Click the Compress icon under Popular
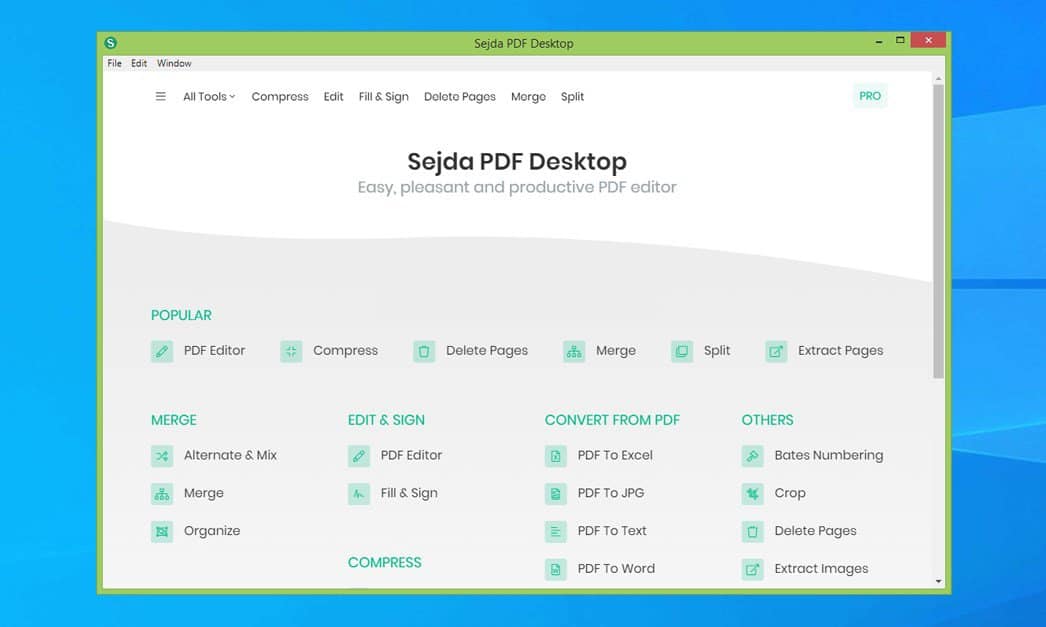Image resolution: width=1046 pixels, height=627 pixels. click(291, 351)
